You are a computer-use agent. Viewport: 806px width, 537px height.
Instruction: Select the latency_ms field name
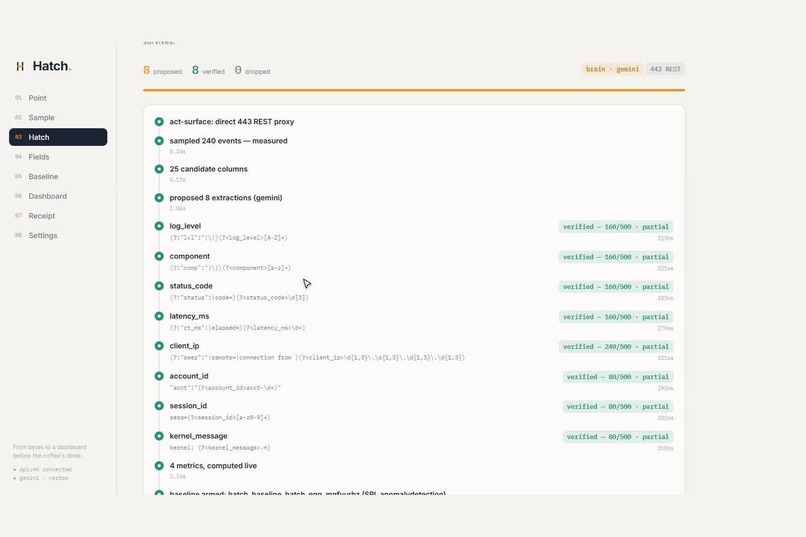click(x=189, y=316)
